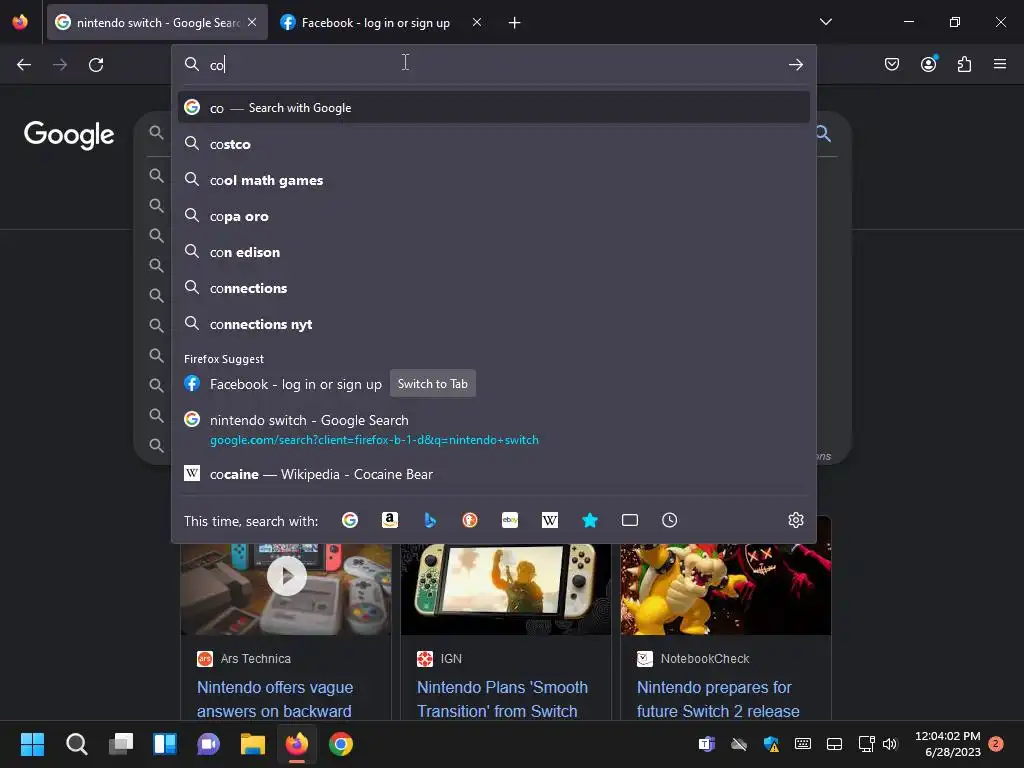Close the Facebook tab
Viewport: 1024px width, 768px height.
click(x=477, y=22)
